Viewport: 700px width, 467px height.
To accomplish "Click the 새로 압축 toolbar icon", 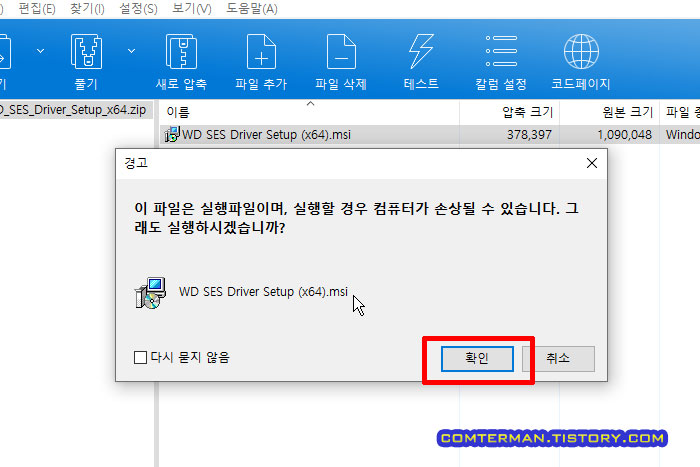I will click(181, 52).
